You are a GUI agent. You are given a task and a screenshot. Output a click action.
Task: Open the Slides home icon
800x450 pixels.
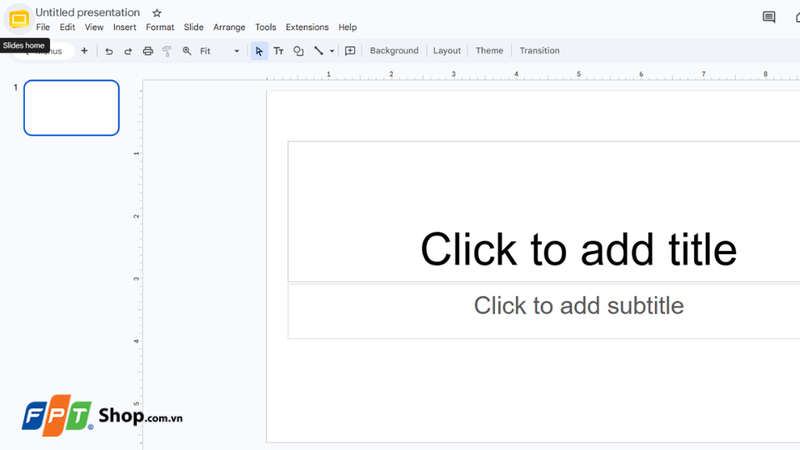(19, 19)
